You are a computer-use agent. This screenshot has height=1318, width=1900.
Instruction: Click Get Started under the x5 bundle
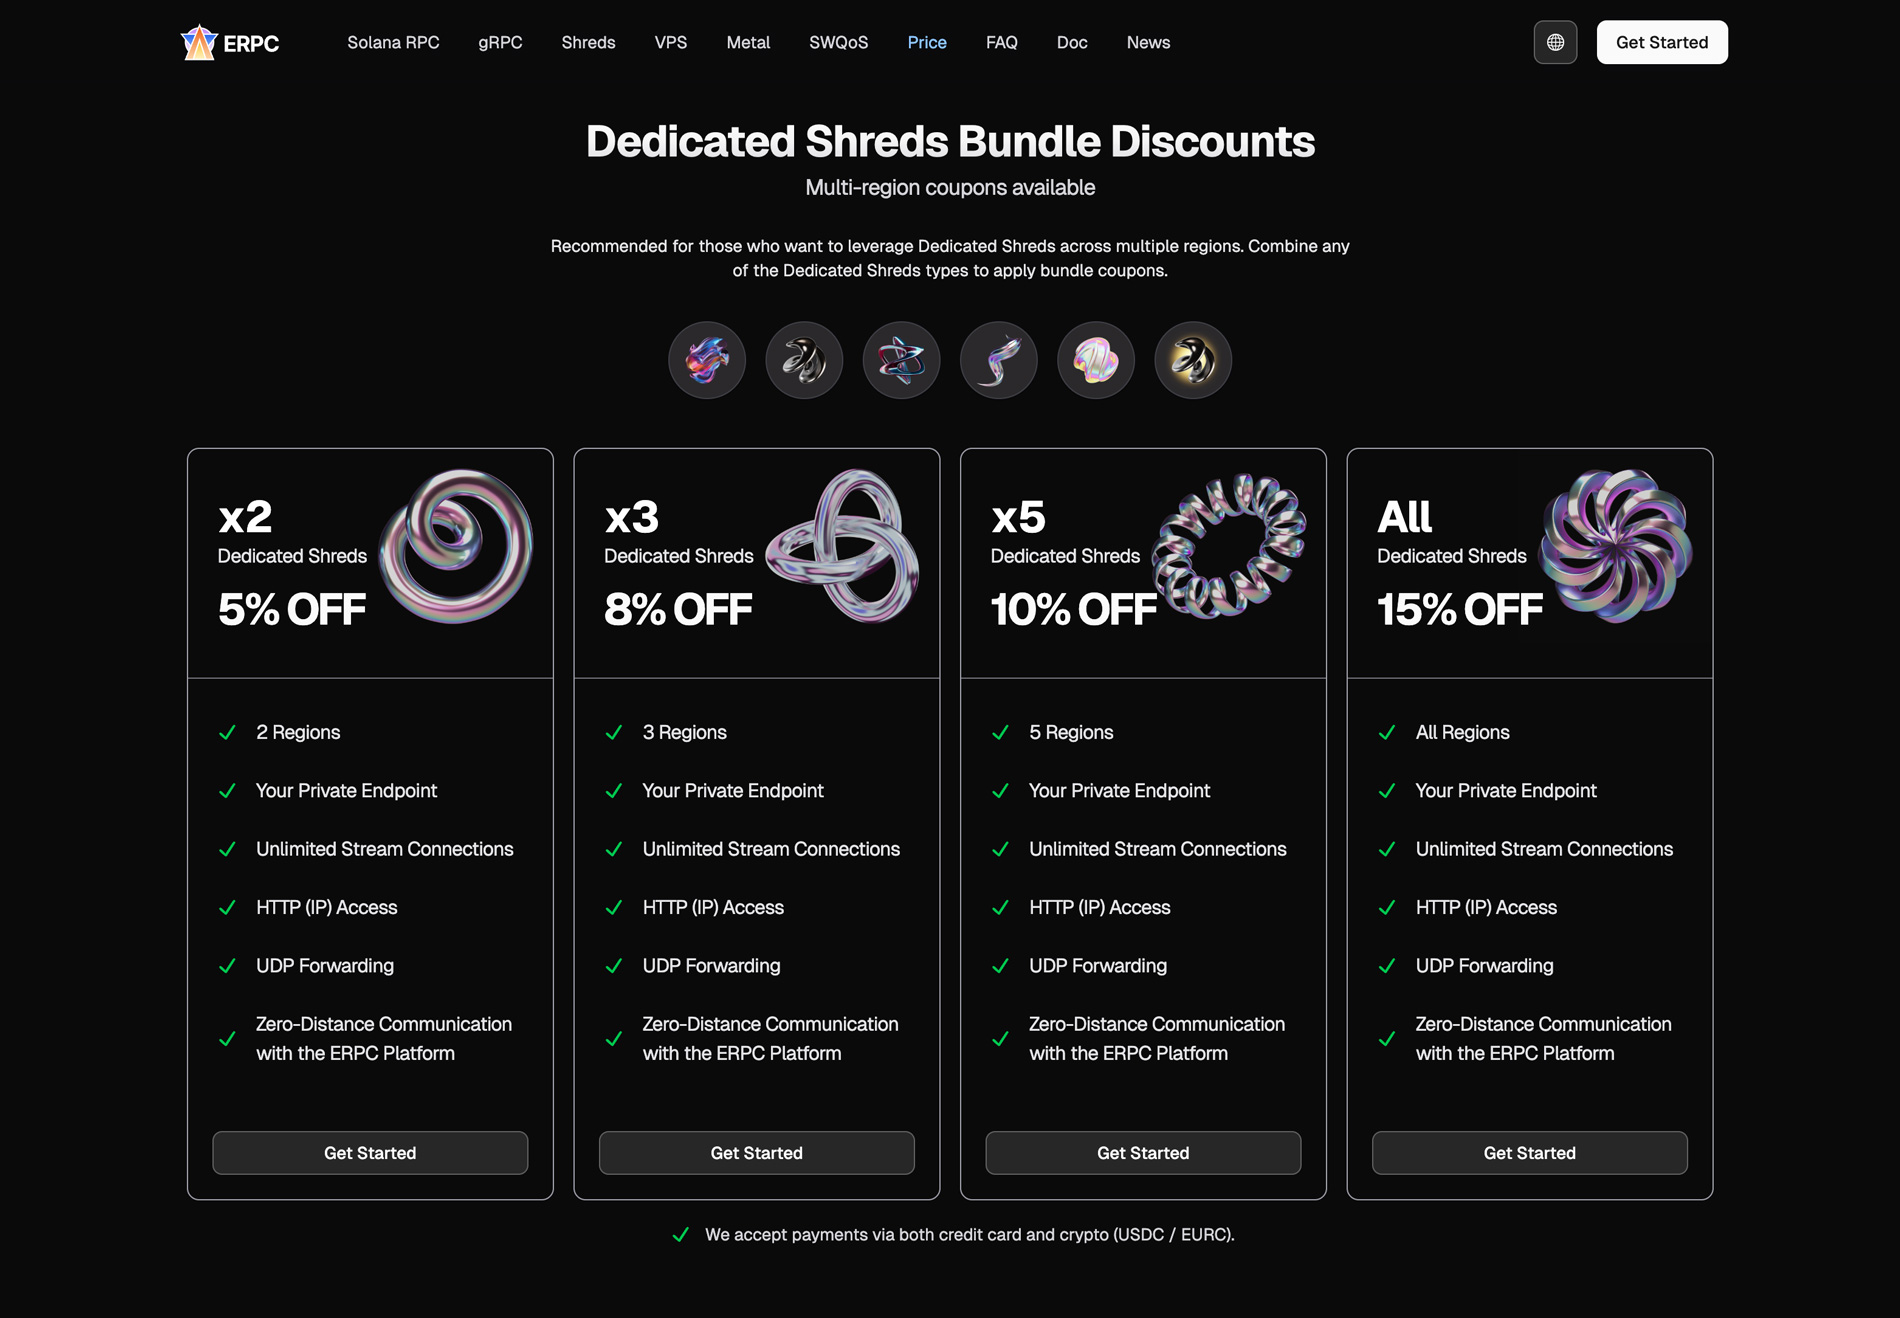pos(1143,1152)
